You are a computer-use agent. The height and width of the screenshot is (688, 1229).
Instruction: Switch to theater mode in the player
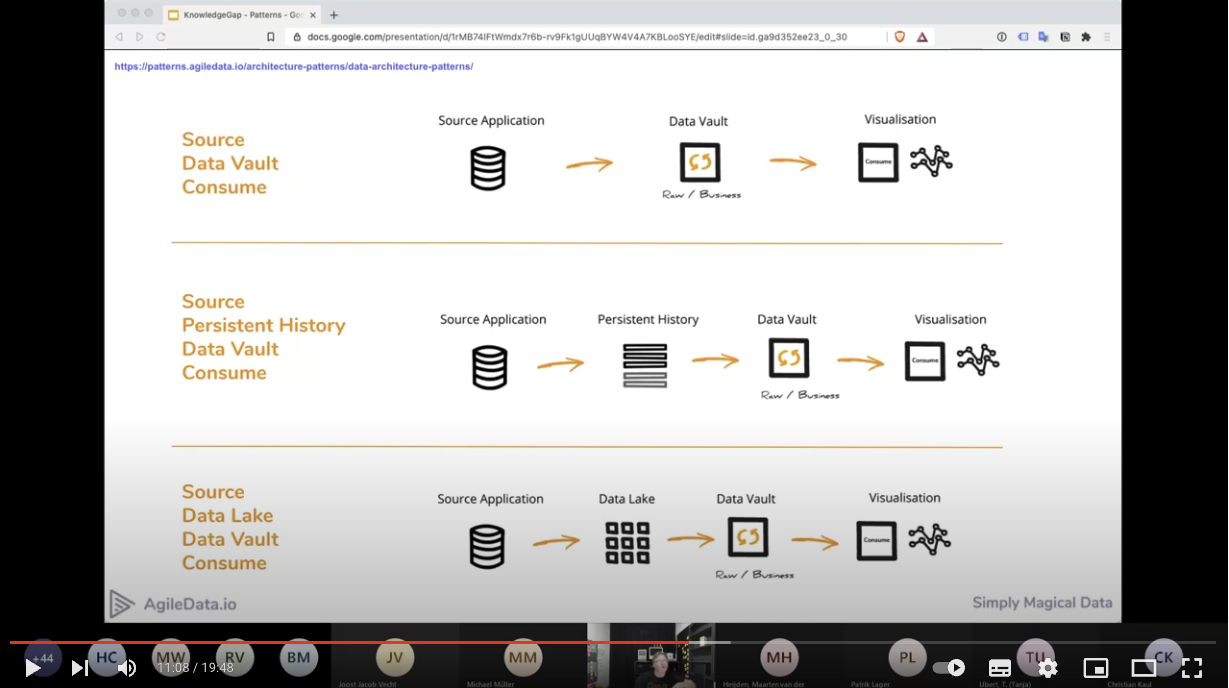pyautogui.click(x=1143, y=668)
